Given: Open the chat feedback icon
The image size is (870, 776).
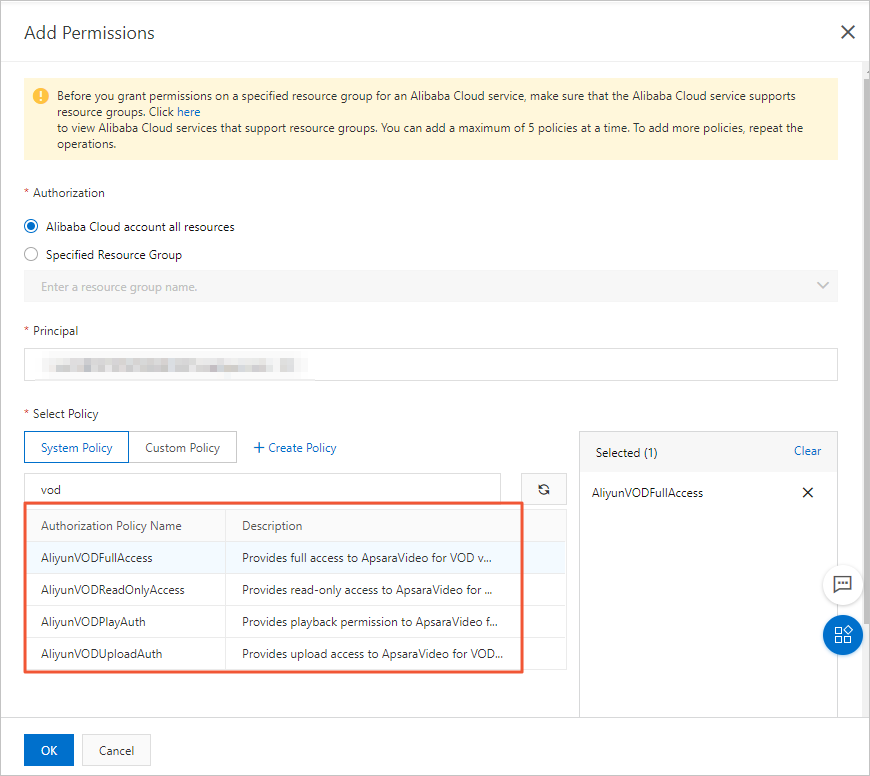Looking at the screenshot, I should [842, 584].
